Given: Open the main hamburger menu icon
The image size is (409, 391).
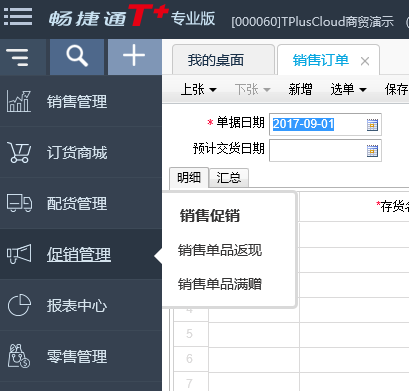Looking at the screenshot, I should pyautogui.click(x=18, y=16).
